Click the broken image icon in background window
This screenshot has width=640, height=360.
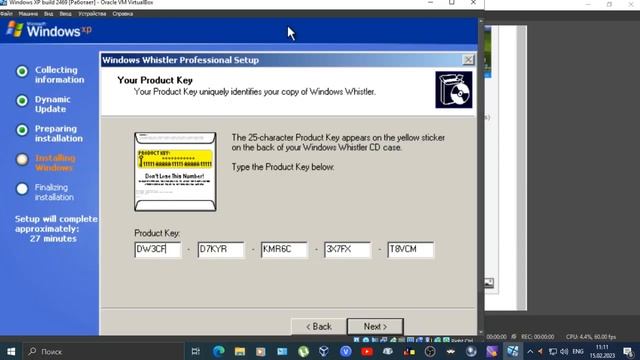pyautogui.click(x=489, y=283)
